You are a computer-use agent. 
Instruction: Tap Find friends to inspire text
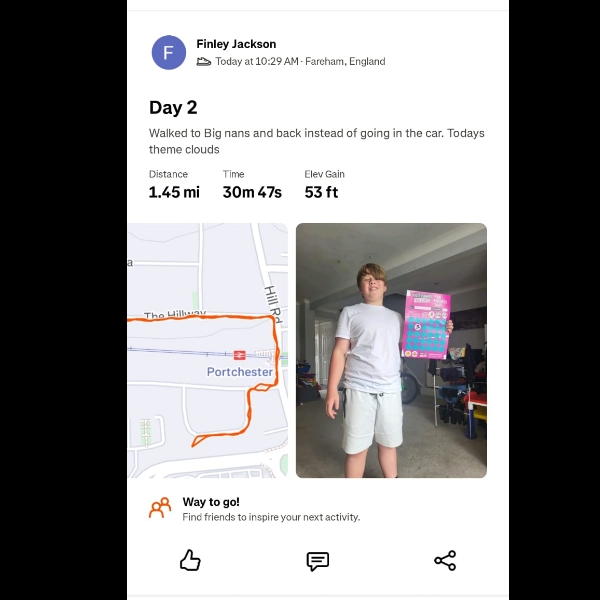[271, 517]
